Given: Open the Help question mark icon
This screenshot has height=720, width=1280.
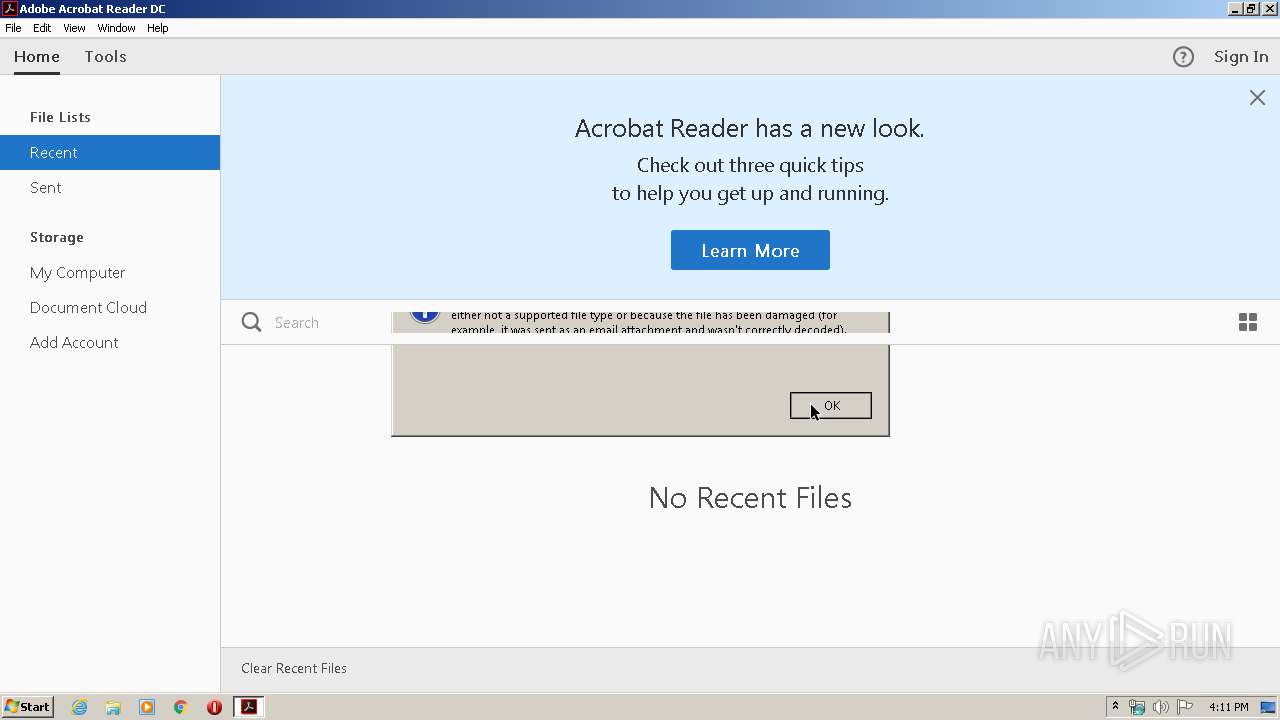Looking at the screenshot, I should 1183,57.
